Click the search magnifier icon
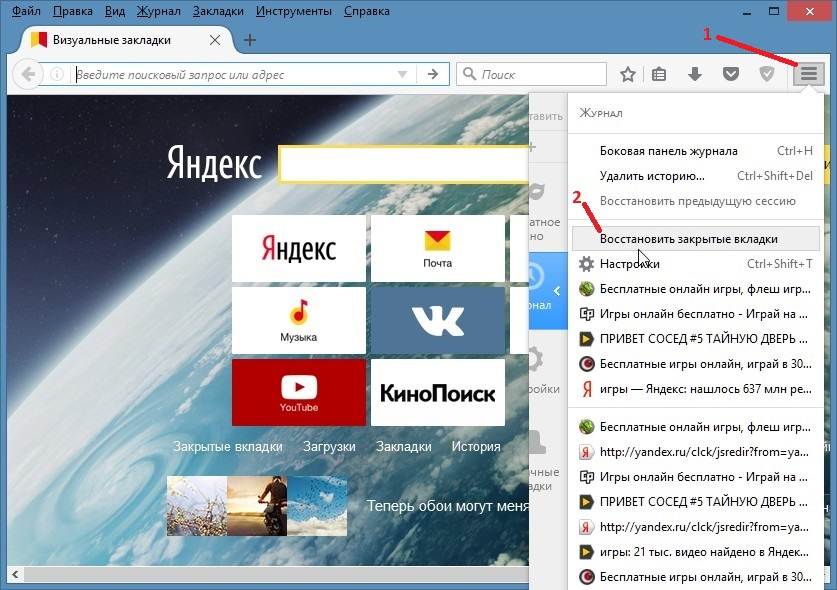837x590 pixels. [x=469, y=74]
